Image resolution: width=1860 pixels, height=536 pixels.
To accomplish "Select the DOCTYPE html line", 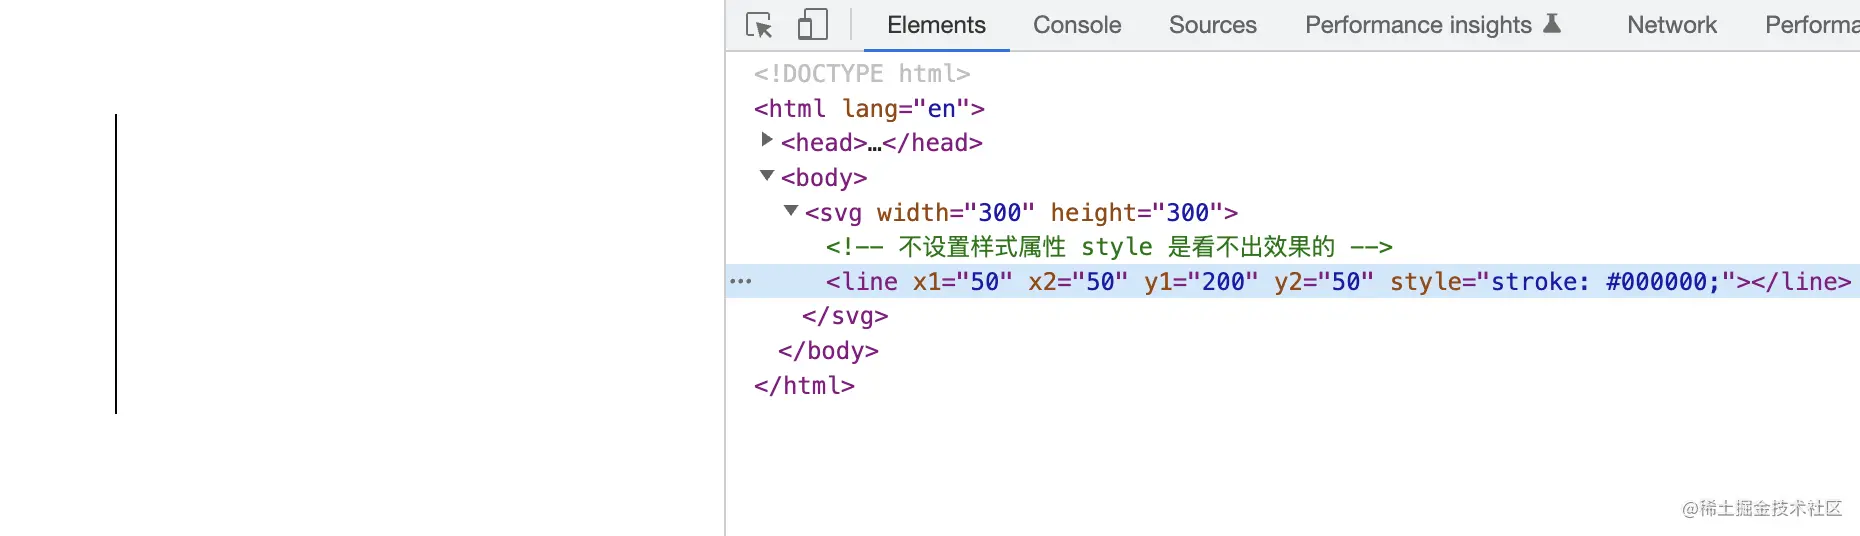I will 862,74.
